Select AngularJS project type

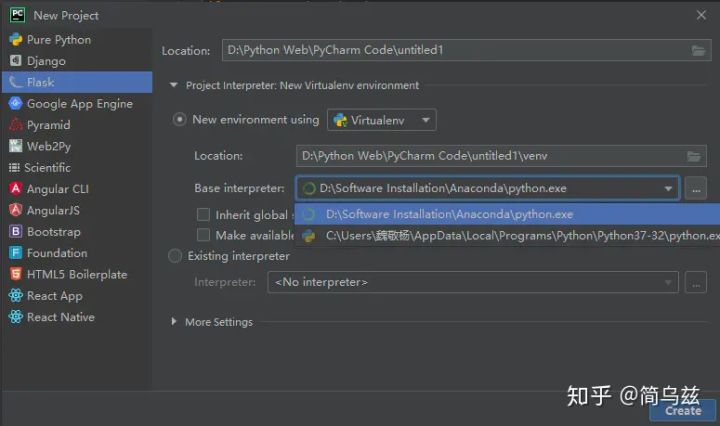(77, 210)
